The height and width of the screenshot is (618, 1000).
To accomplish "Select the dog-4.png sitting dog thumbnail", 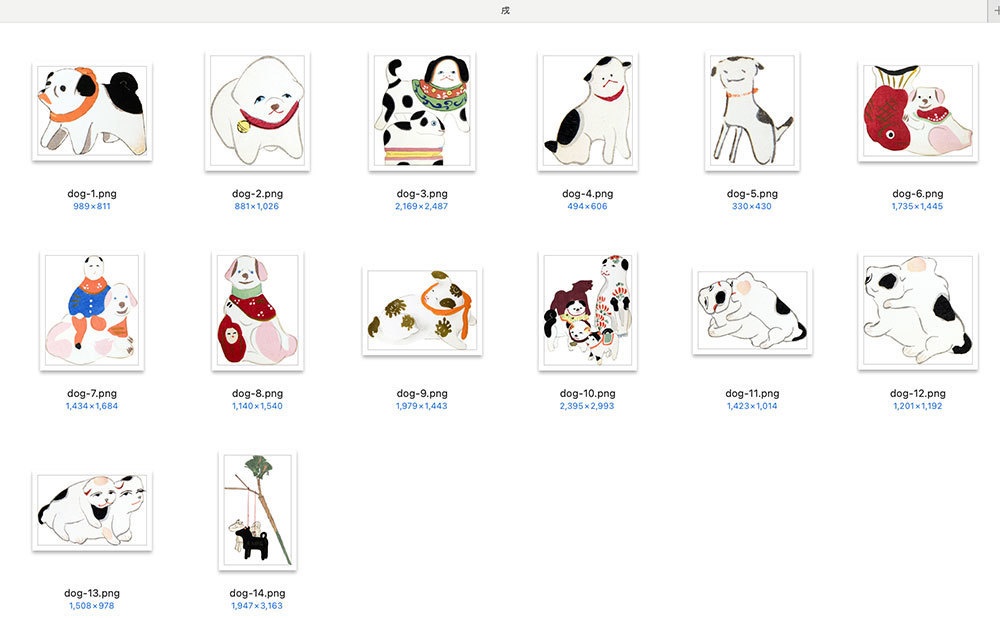I will pos(587,112).
